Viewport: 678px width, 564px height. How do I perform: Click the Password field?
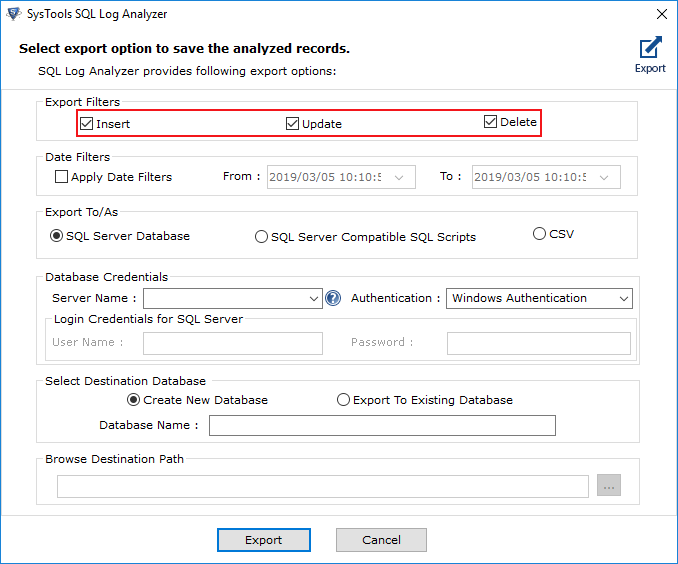539,343
